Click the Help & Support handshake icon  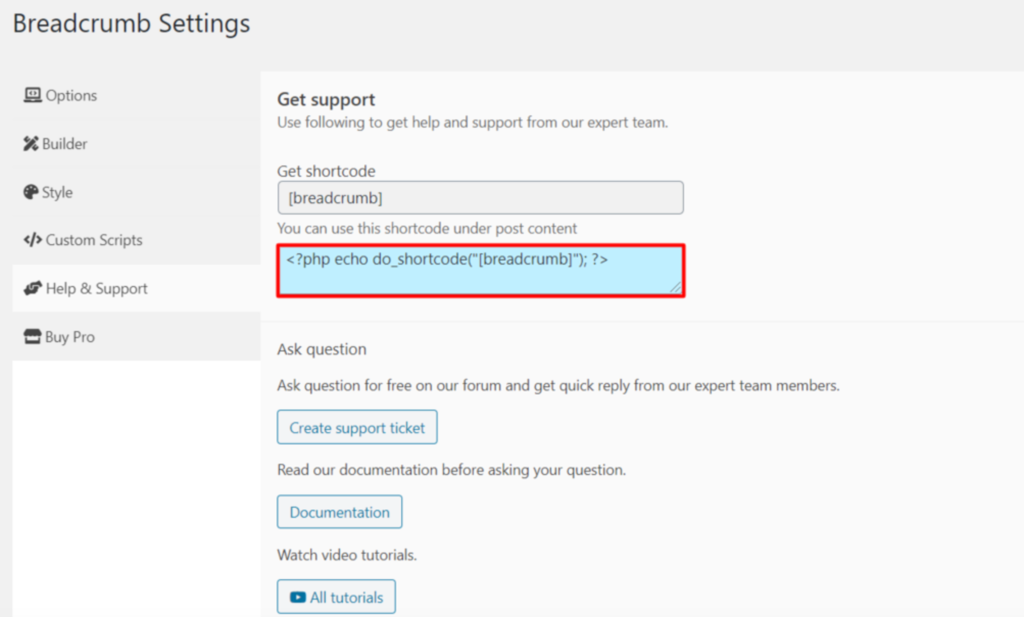click(x=33, y=289)
